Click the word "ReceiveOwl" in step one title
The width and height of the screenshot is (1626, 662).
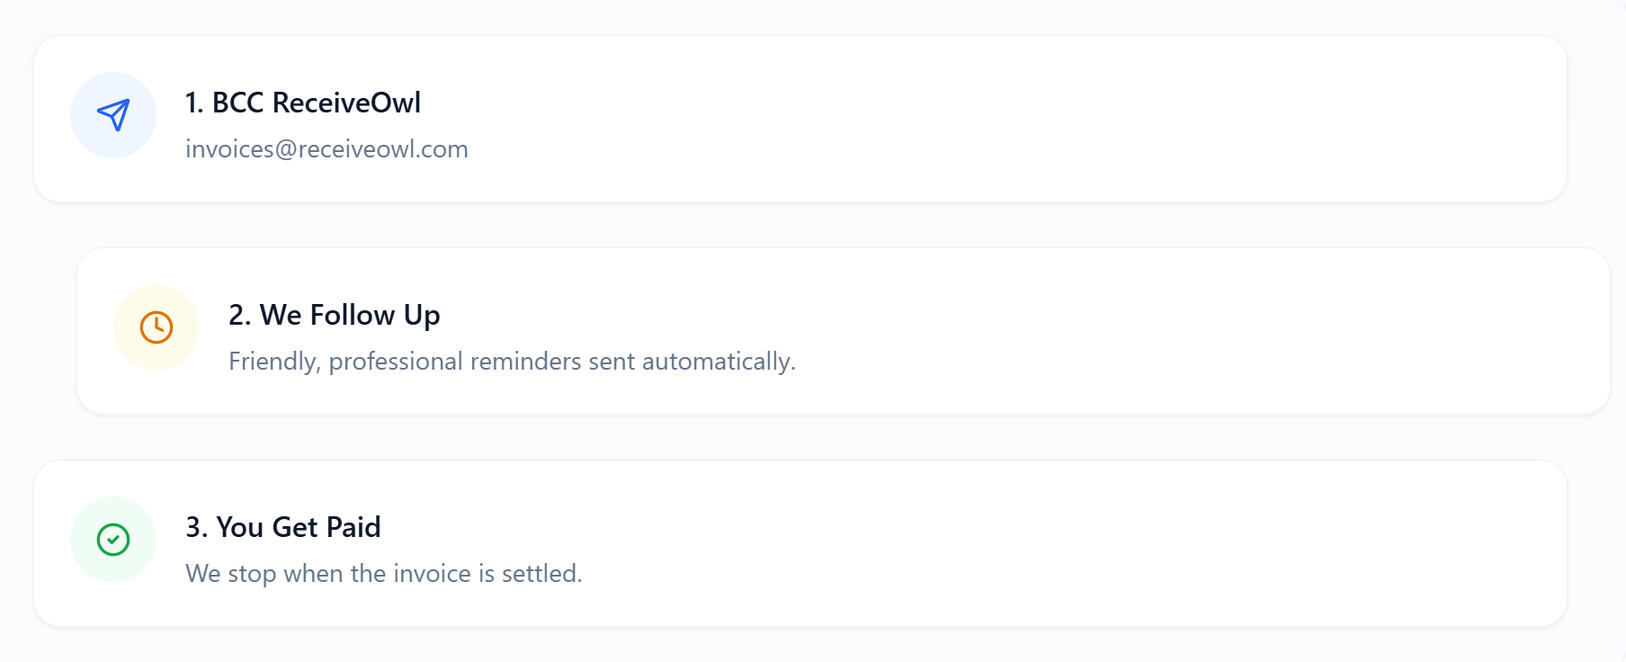point(346,103)
